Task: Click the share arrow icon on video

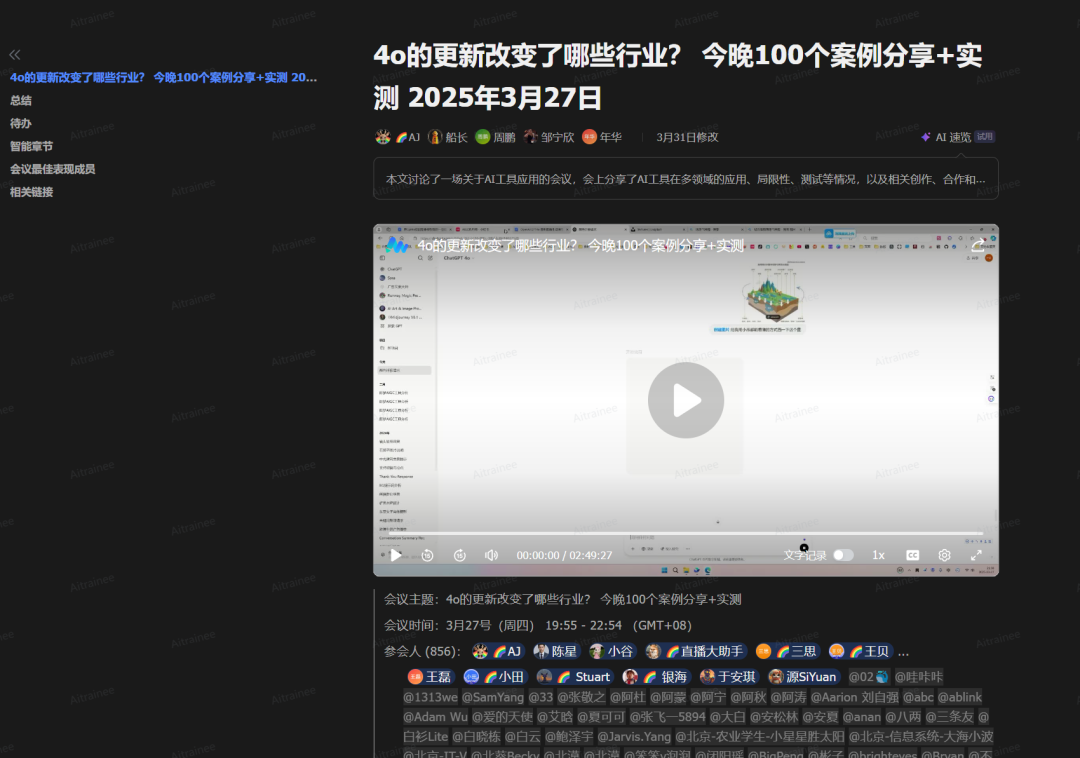Action: click(x=977, y=245)
